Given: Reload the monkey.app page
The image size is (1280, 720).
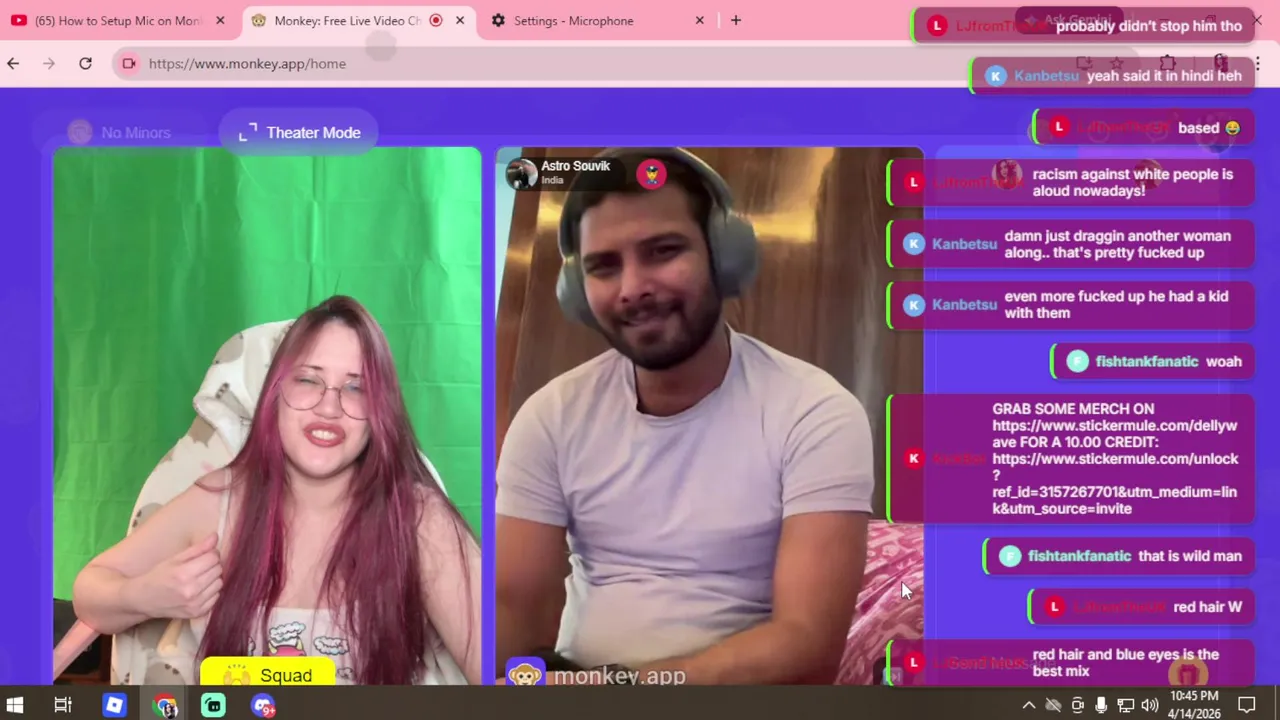Looking at the screenshot, I should pos(85,63).
